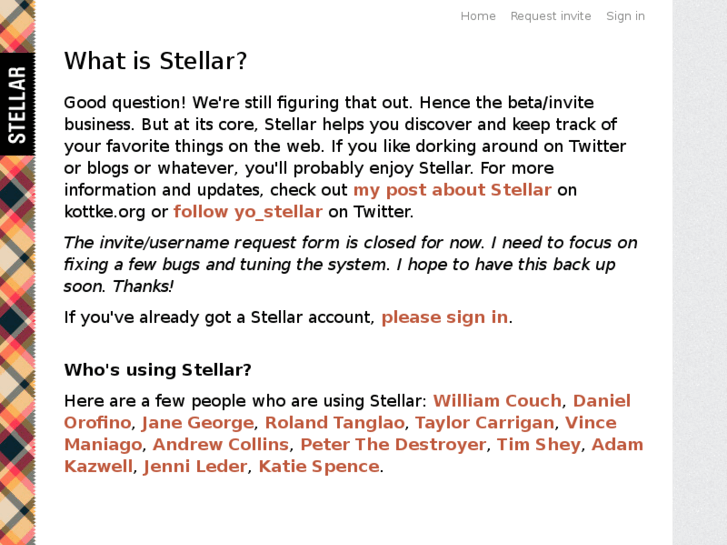This screenshot has width=727, height=545.
Task: Open Daniel Orofino's profile link
Action: click(601, 401)
